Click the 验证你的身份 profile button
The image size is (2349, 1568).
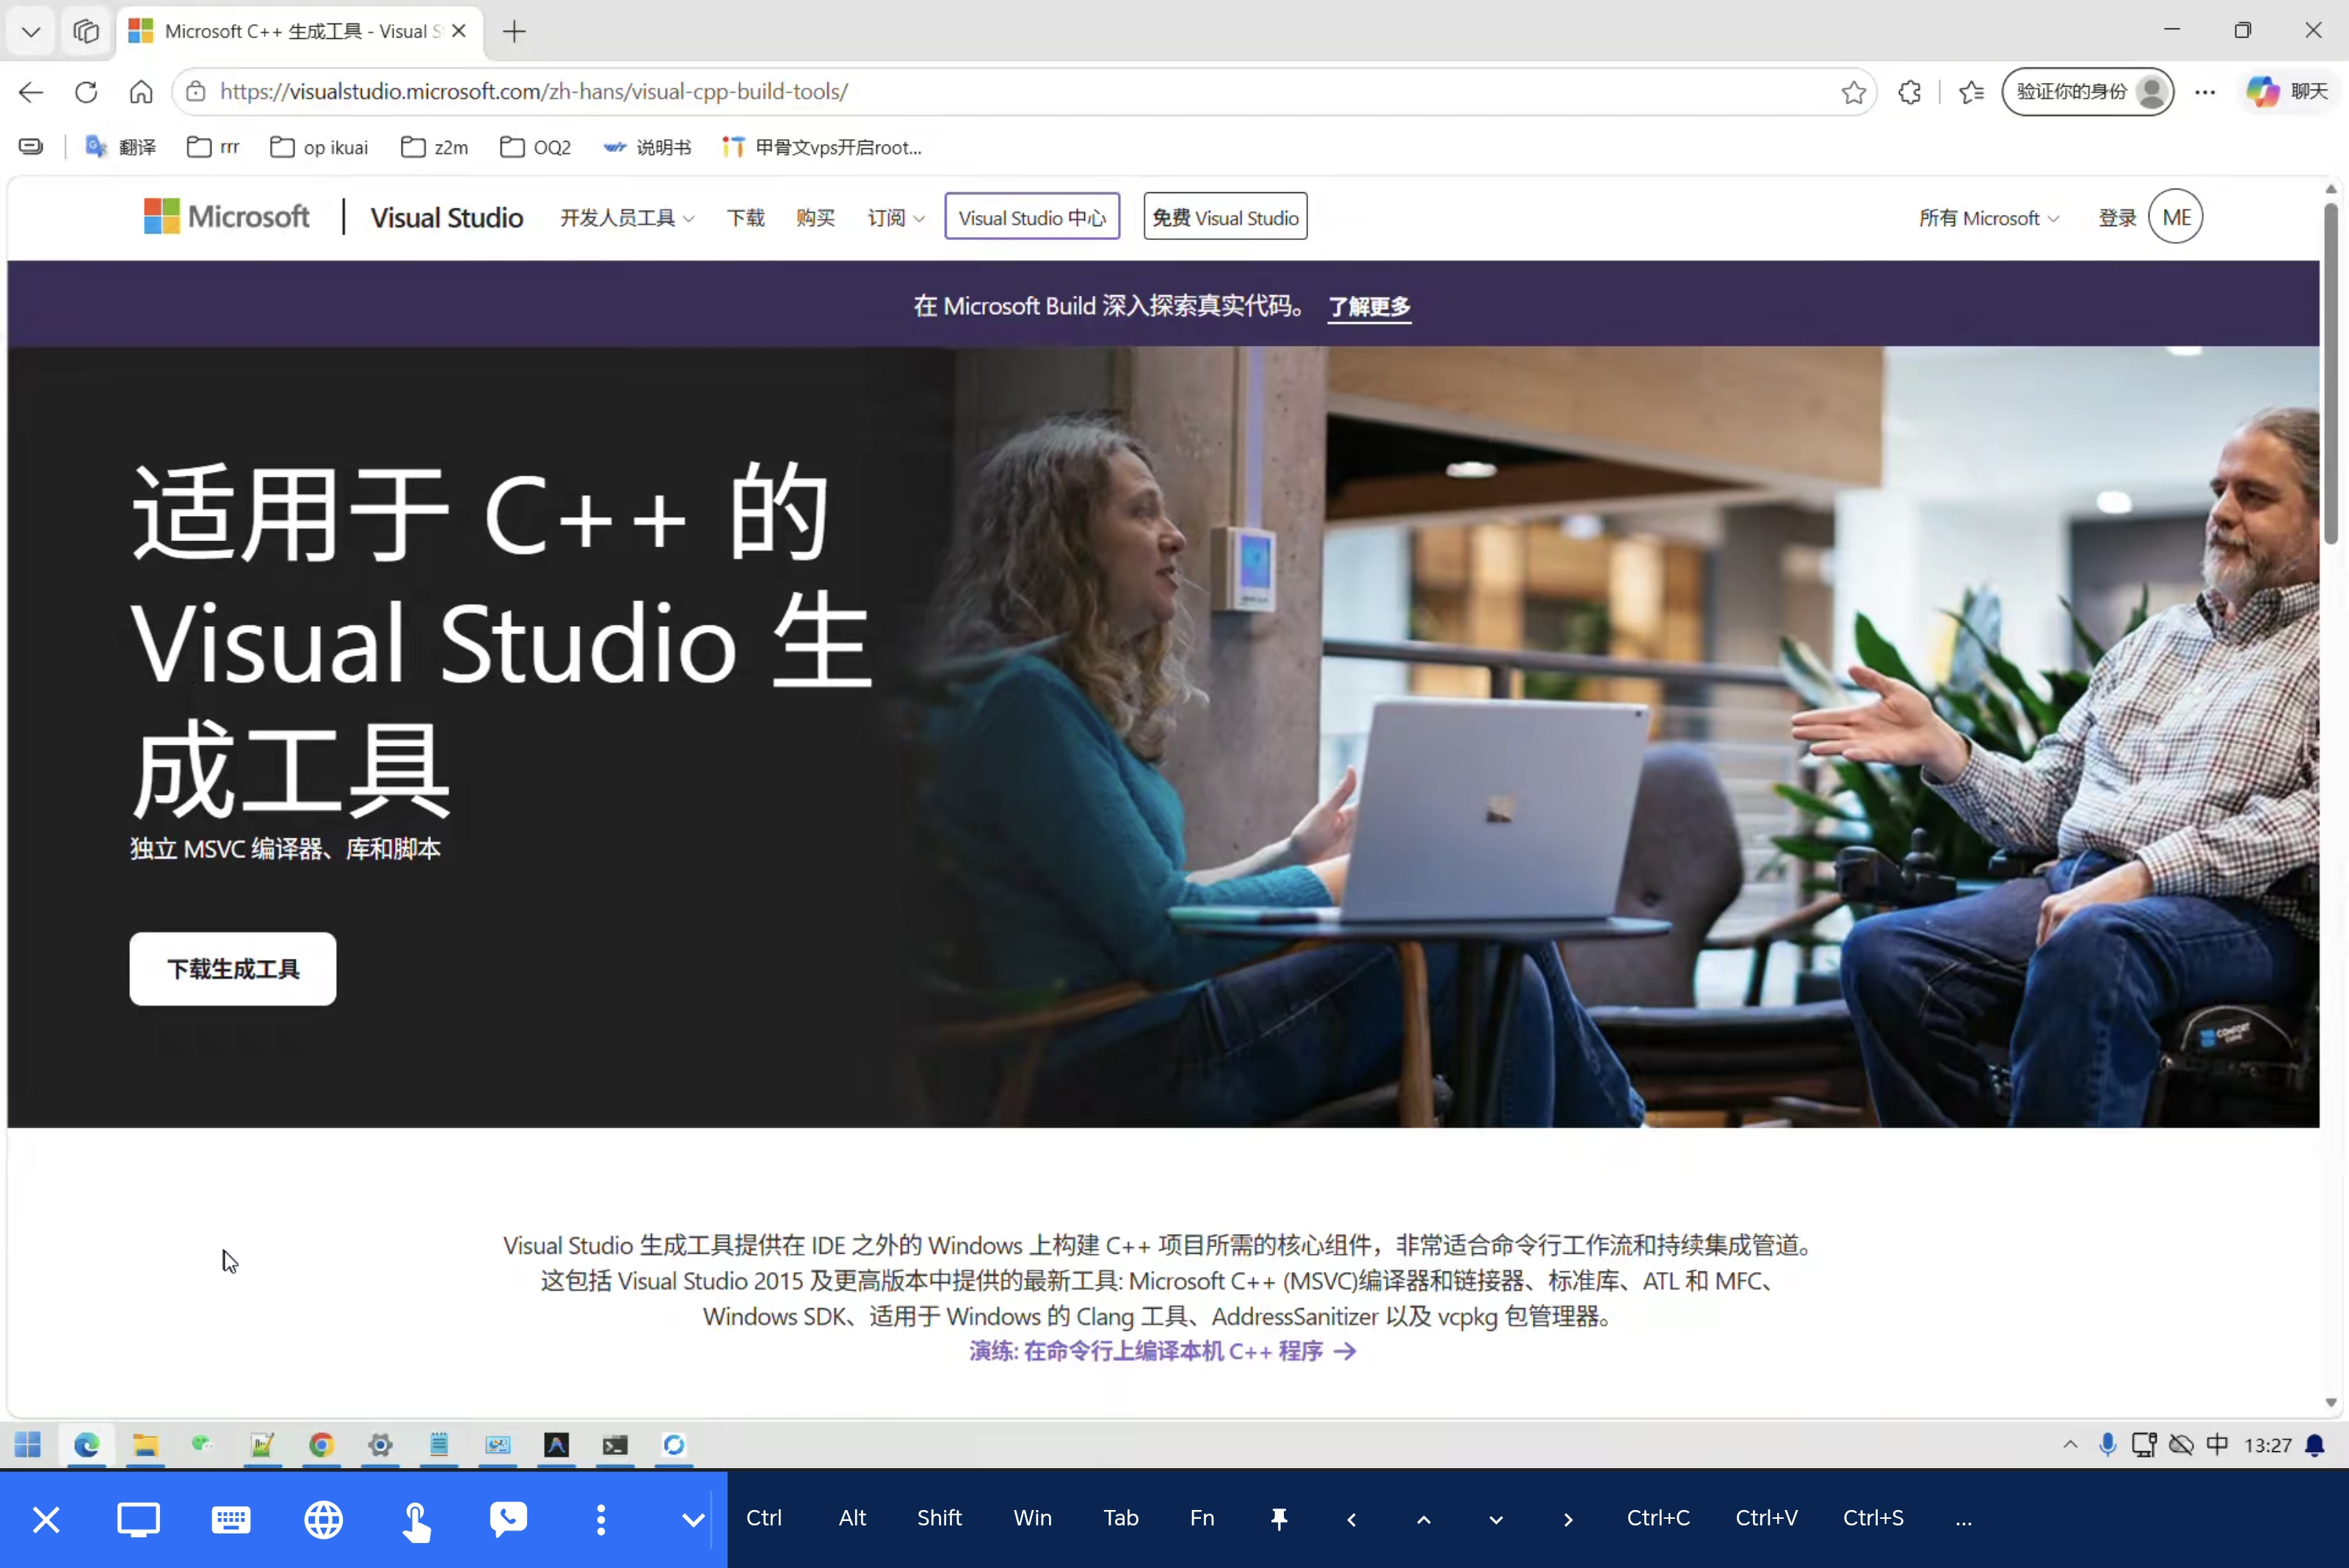pos(2088,92)
